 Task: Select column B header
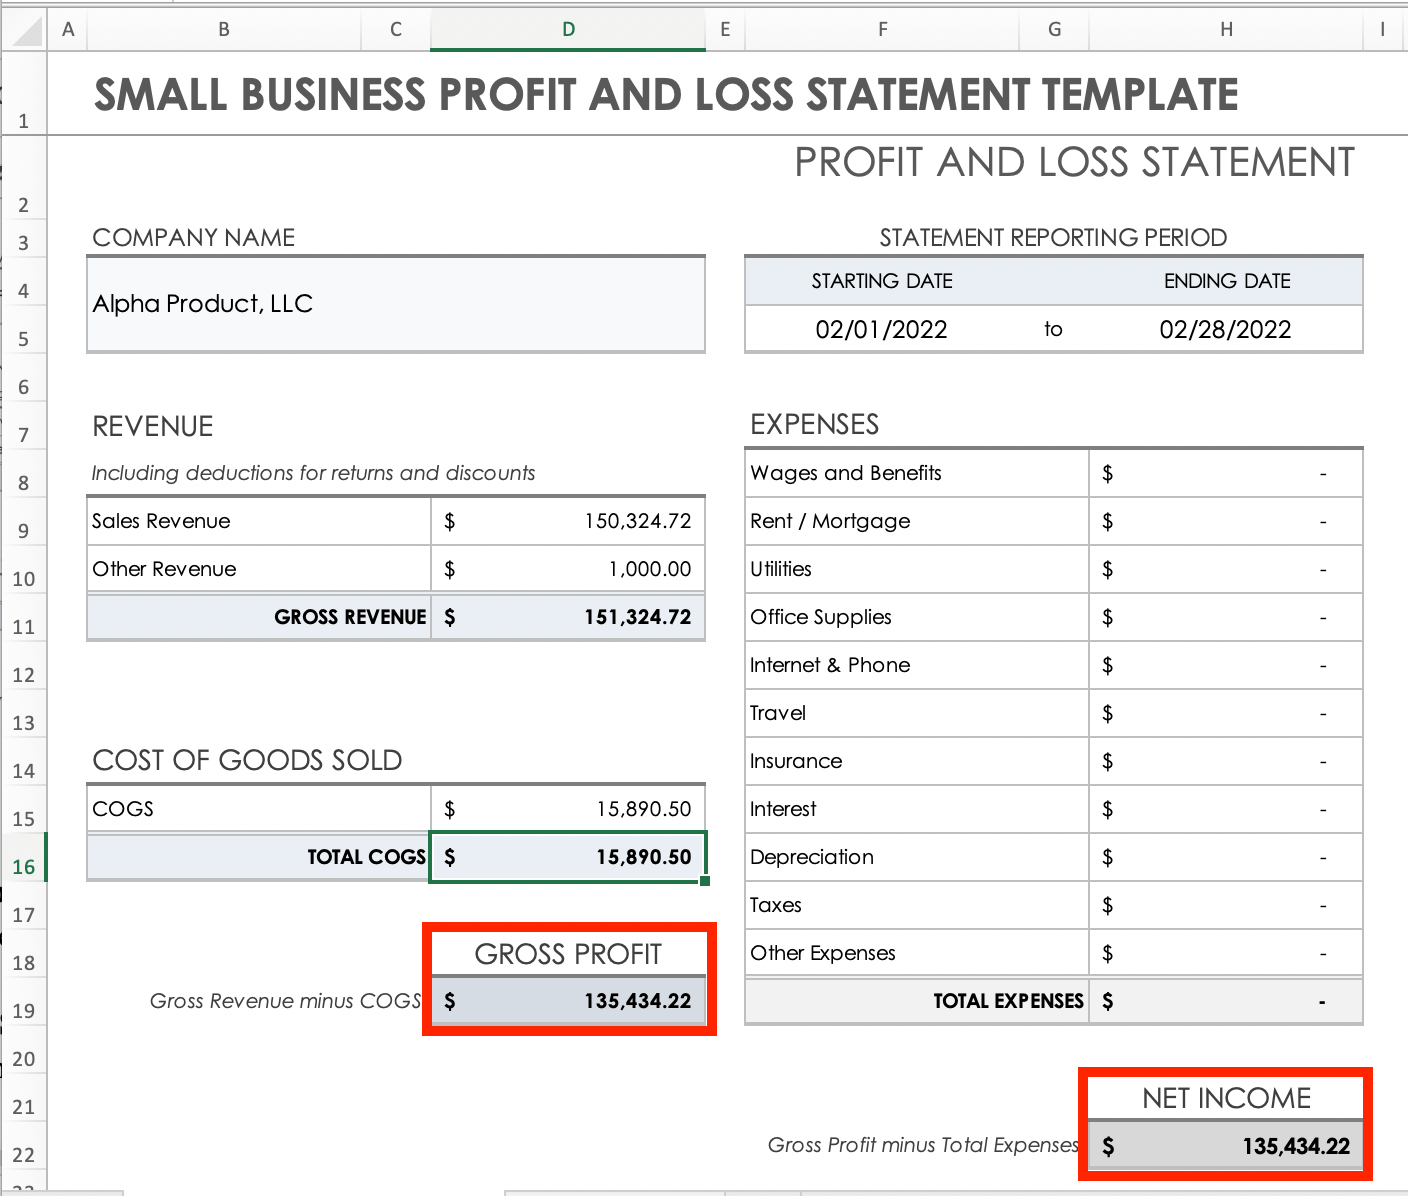[224, 29]
